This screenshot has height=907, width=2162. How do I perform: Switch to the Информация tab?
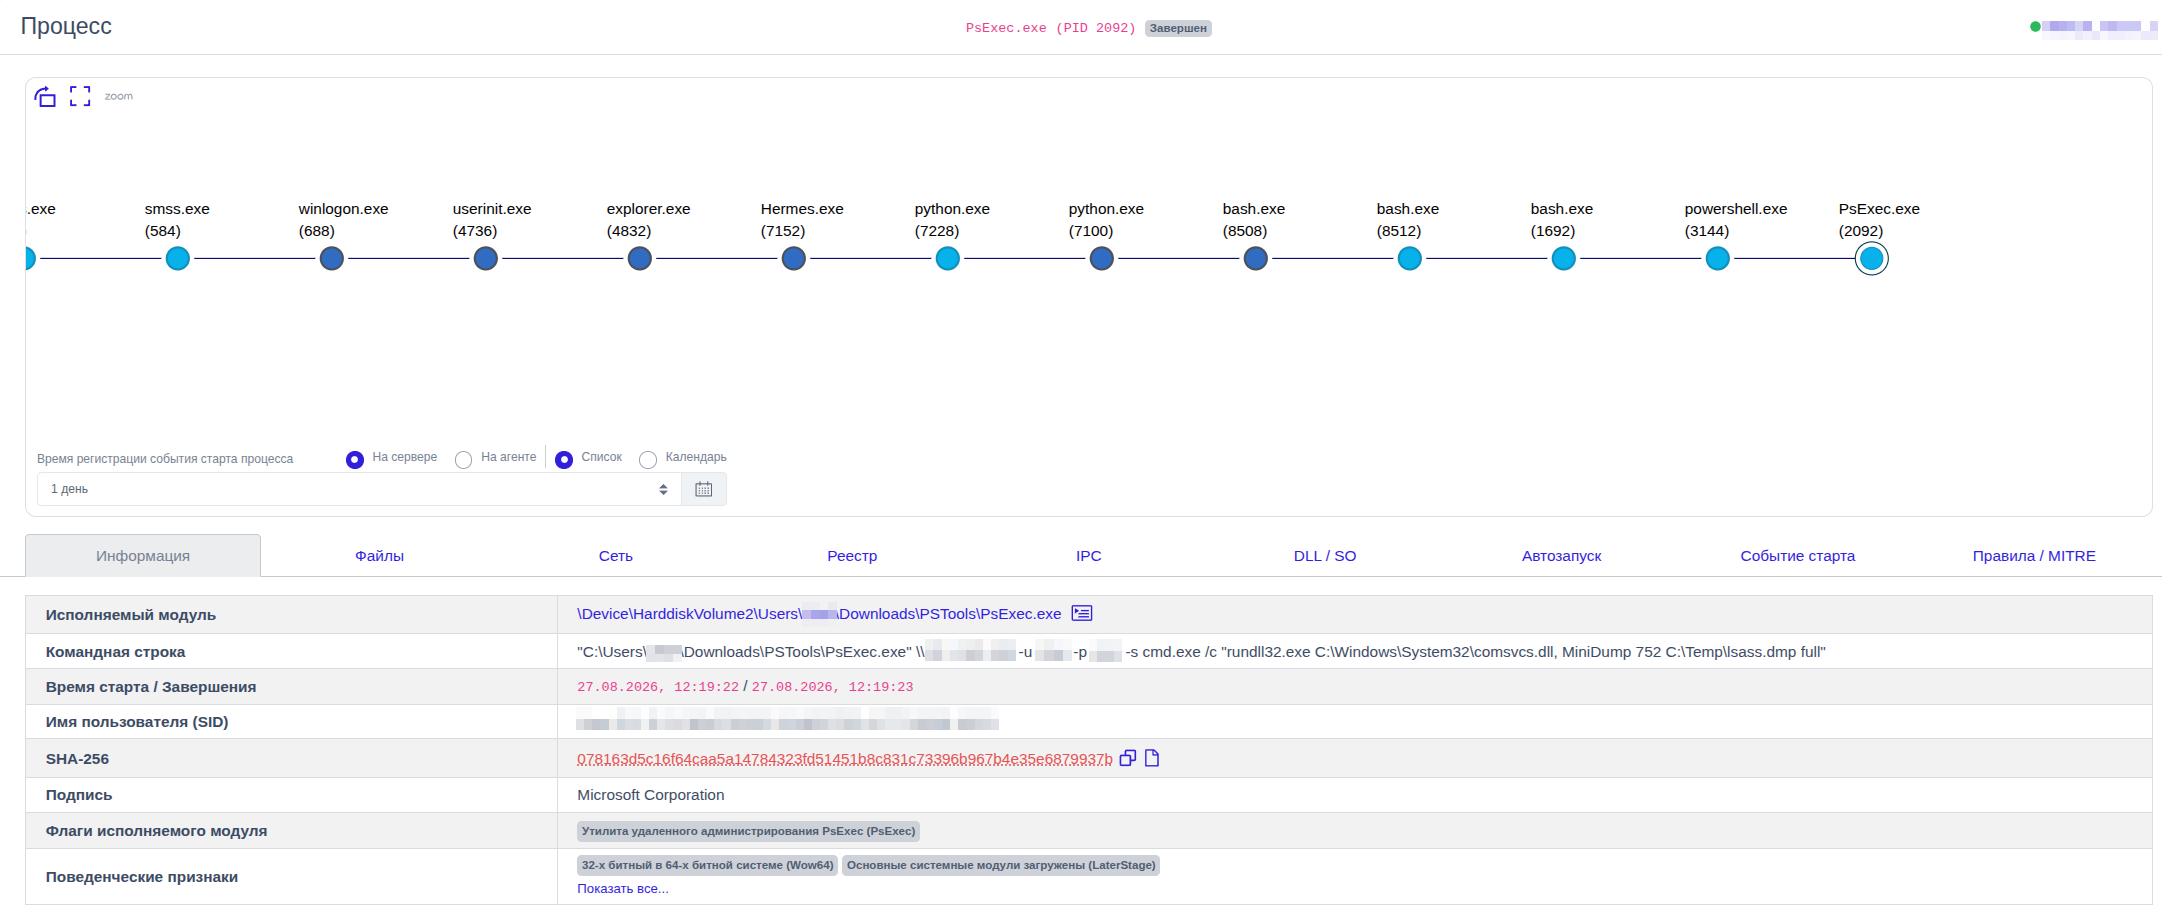click(143, 556)
